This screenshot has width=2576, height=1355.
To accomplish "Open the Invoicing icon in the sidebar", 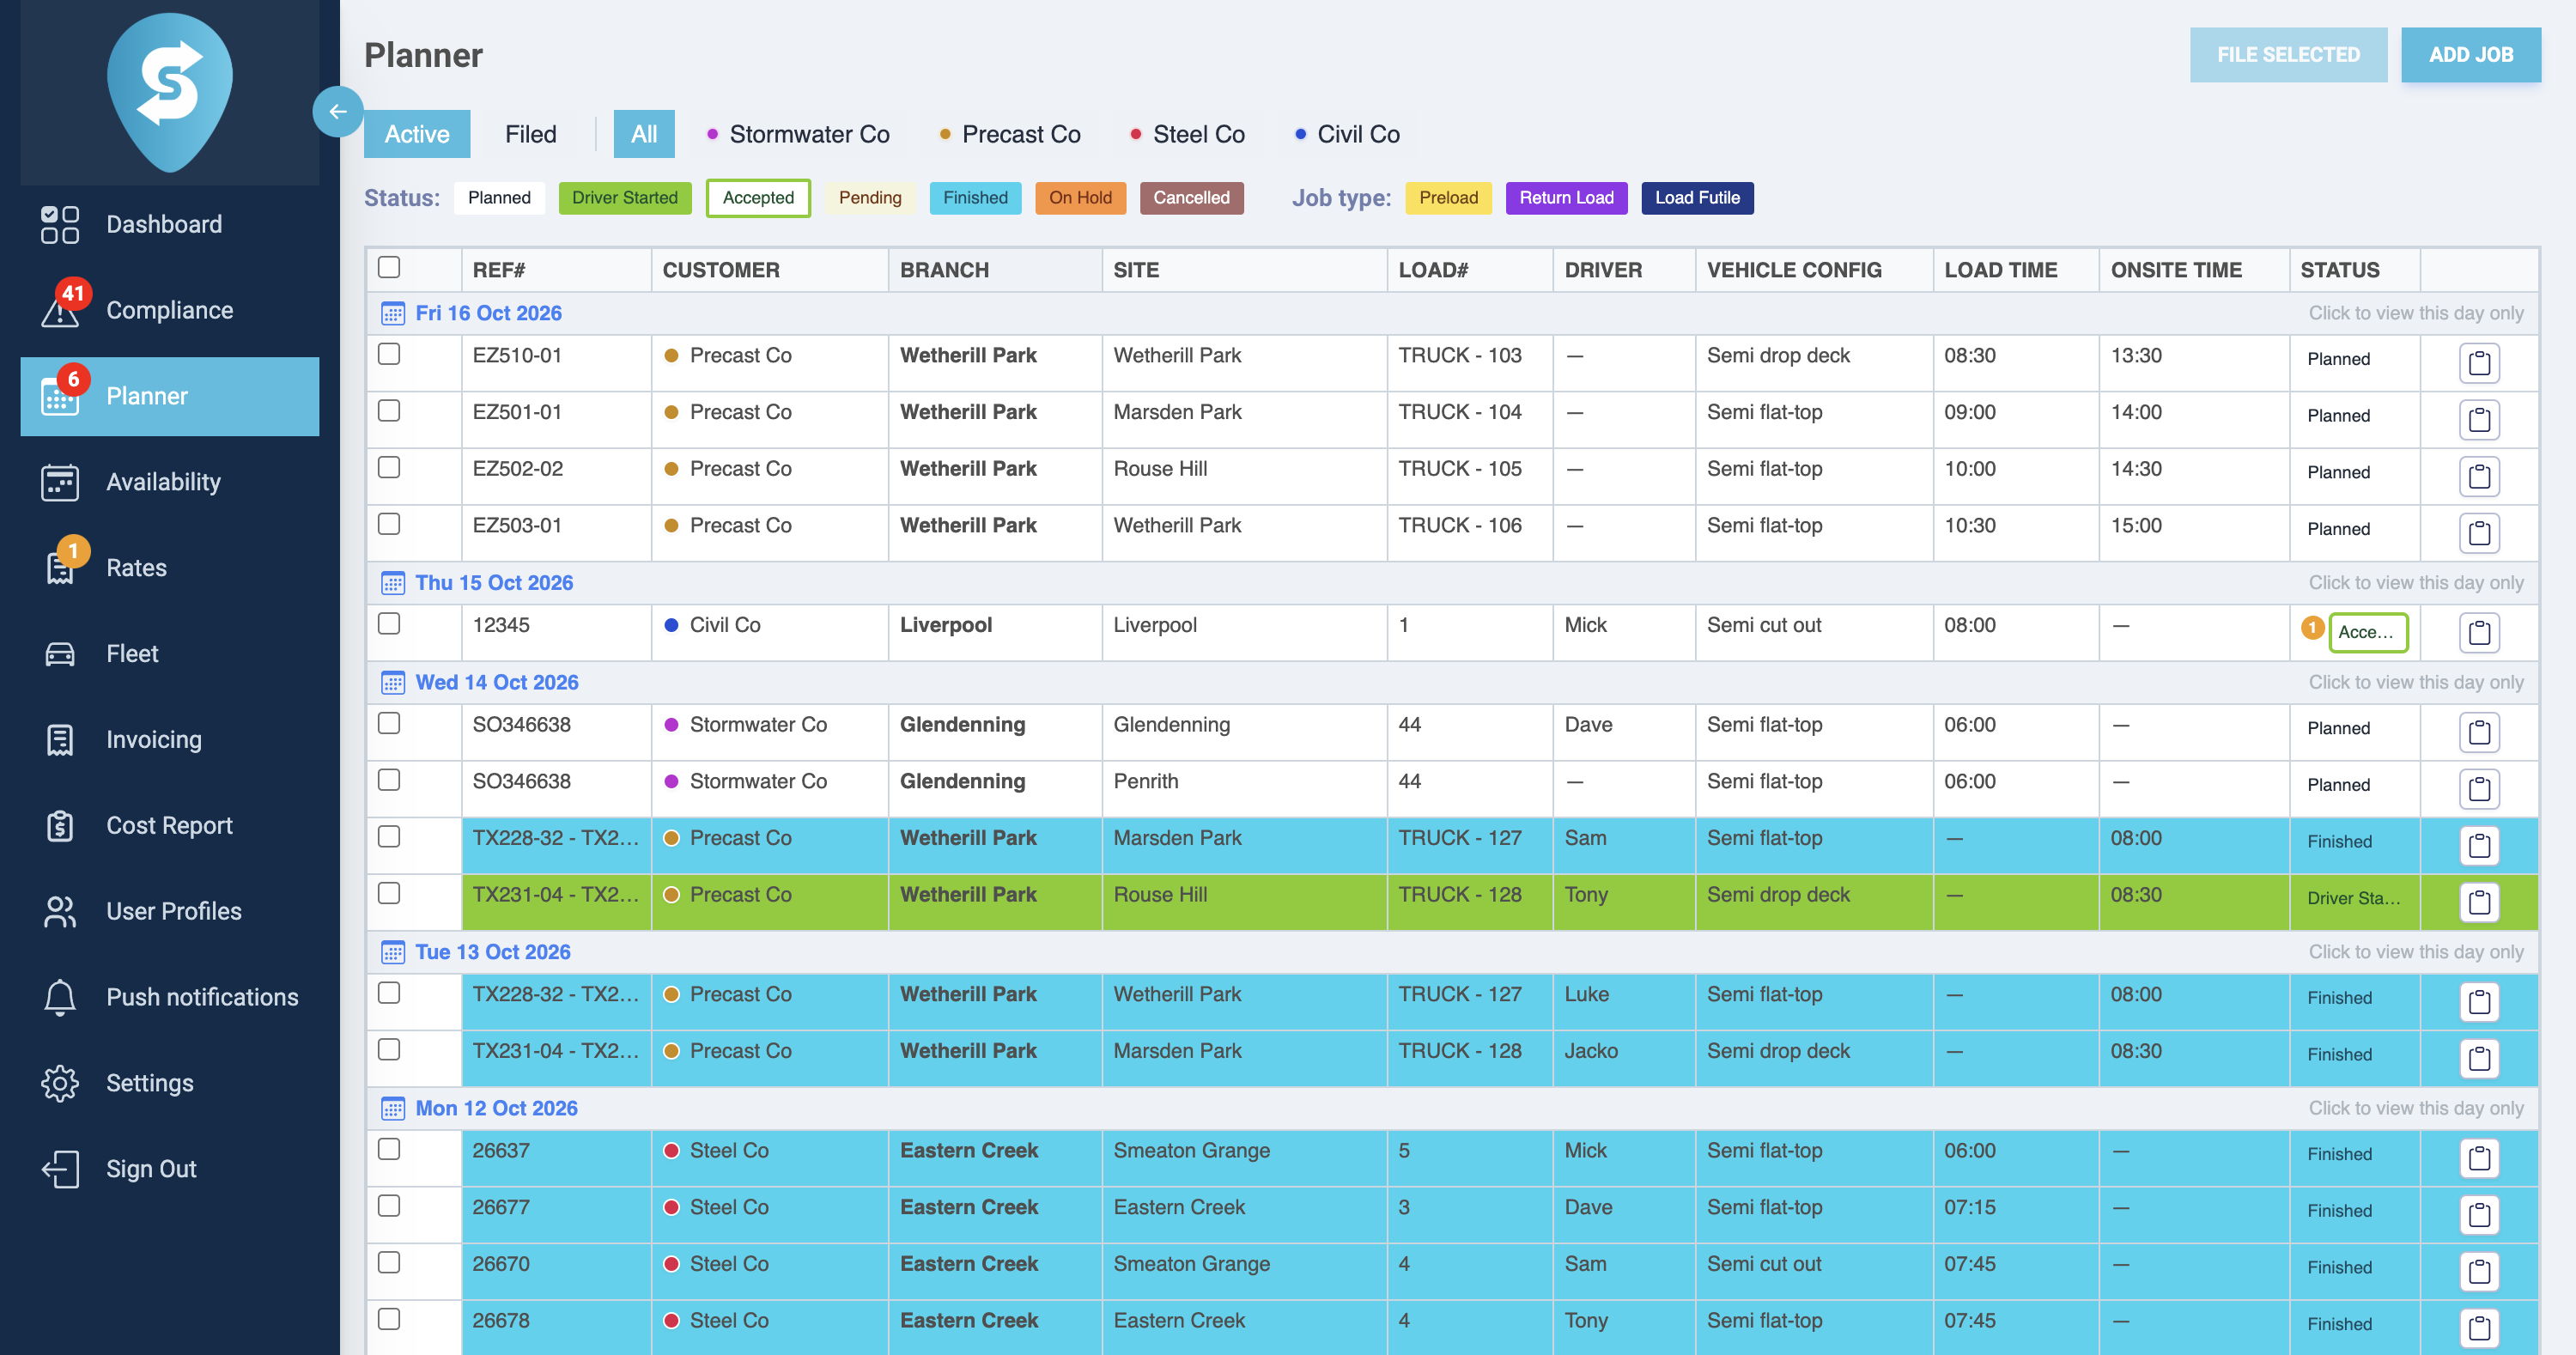I will tap(60, 739).
